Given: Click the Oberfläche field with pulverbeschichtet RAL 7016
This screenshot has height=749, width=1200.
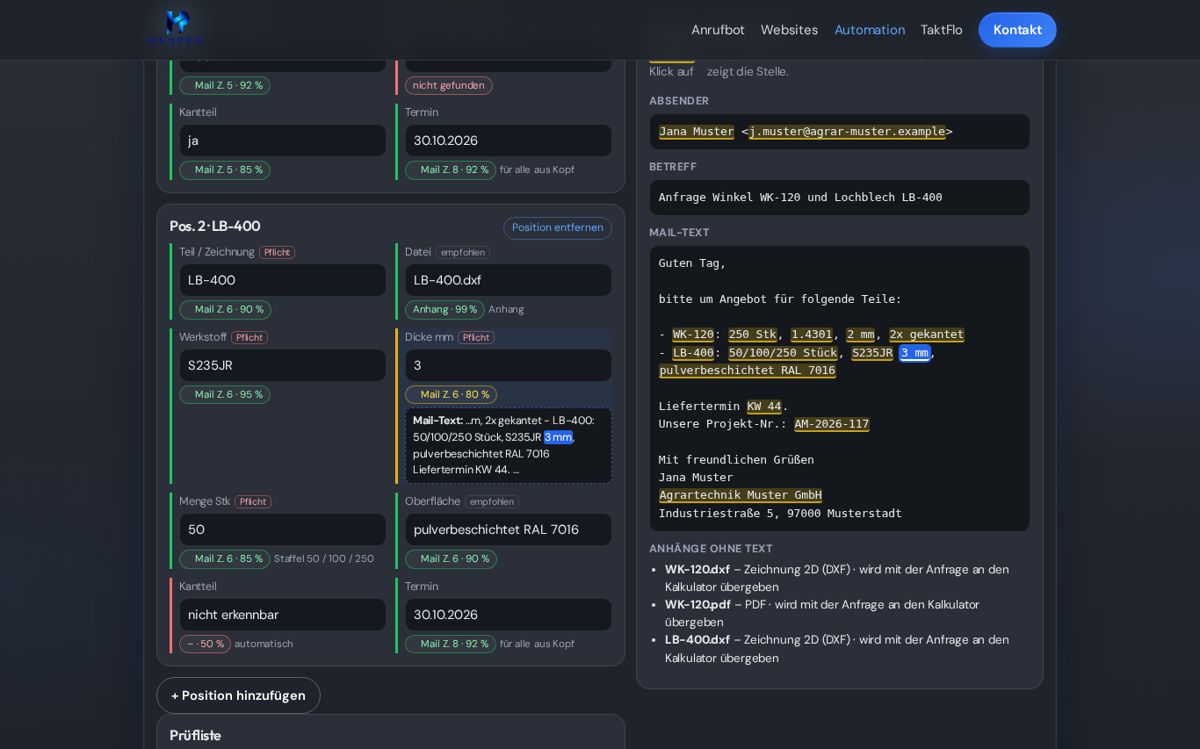Looking at the screenshot, I should click(508, 529).
